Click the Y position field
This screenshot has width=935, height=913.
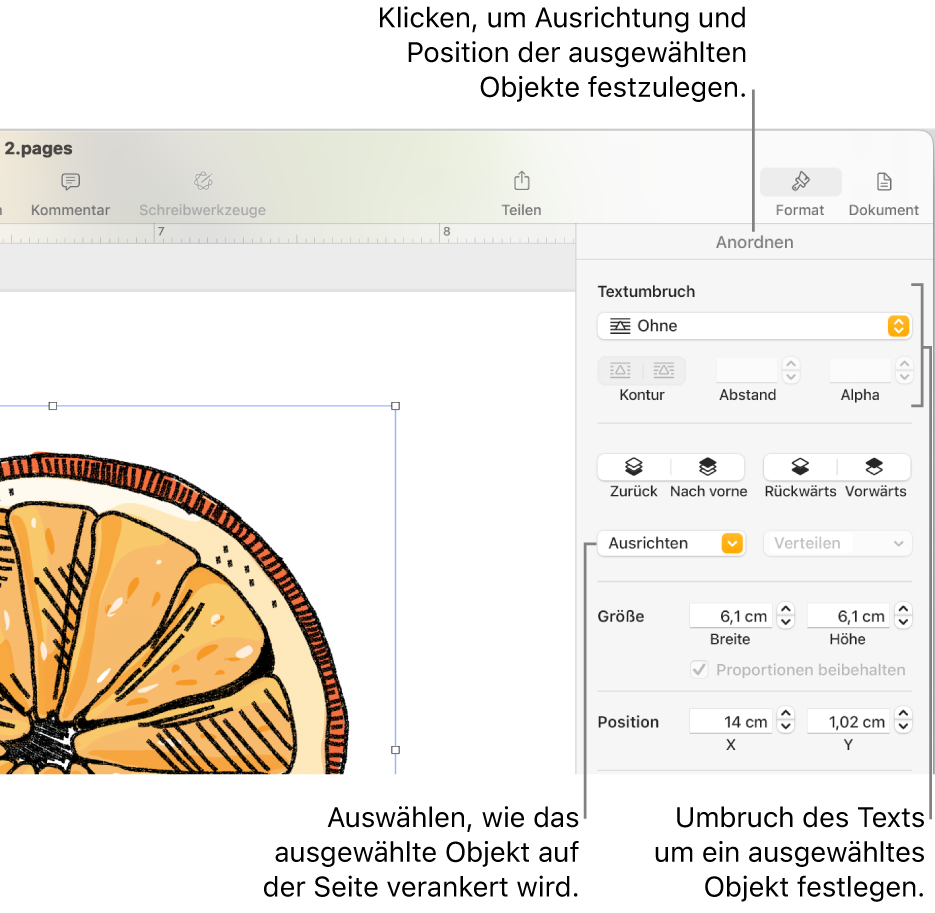[849, 722]
